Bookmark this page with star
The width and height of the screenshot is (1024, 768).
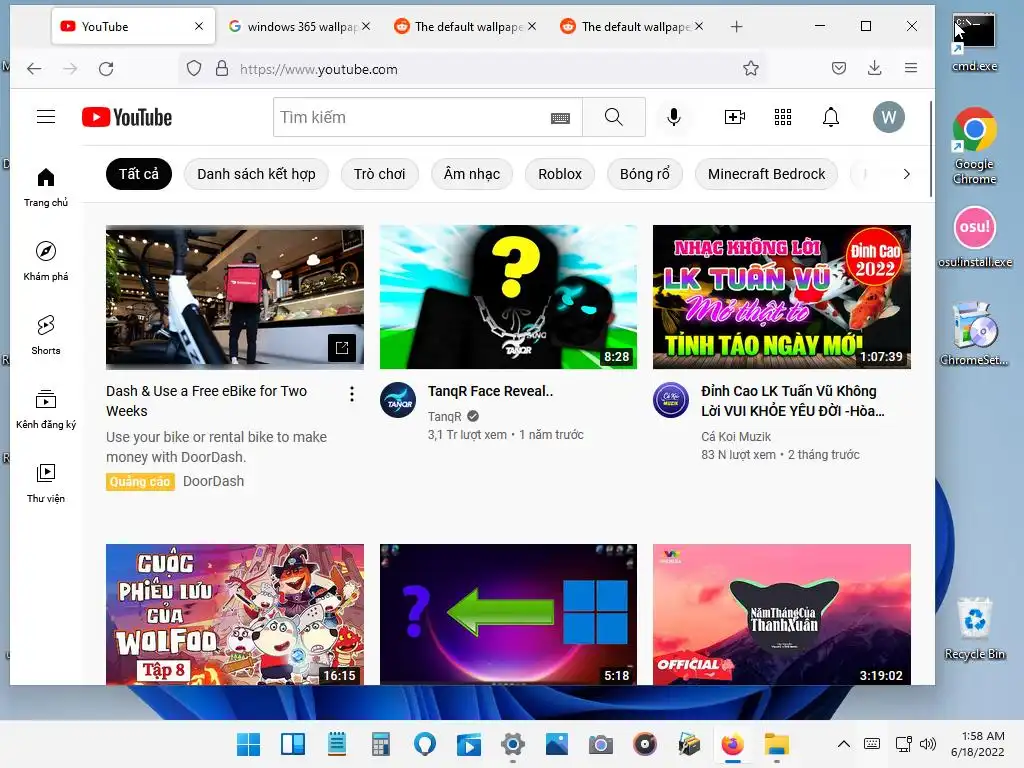click(750, 69)
